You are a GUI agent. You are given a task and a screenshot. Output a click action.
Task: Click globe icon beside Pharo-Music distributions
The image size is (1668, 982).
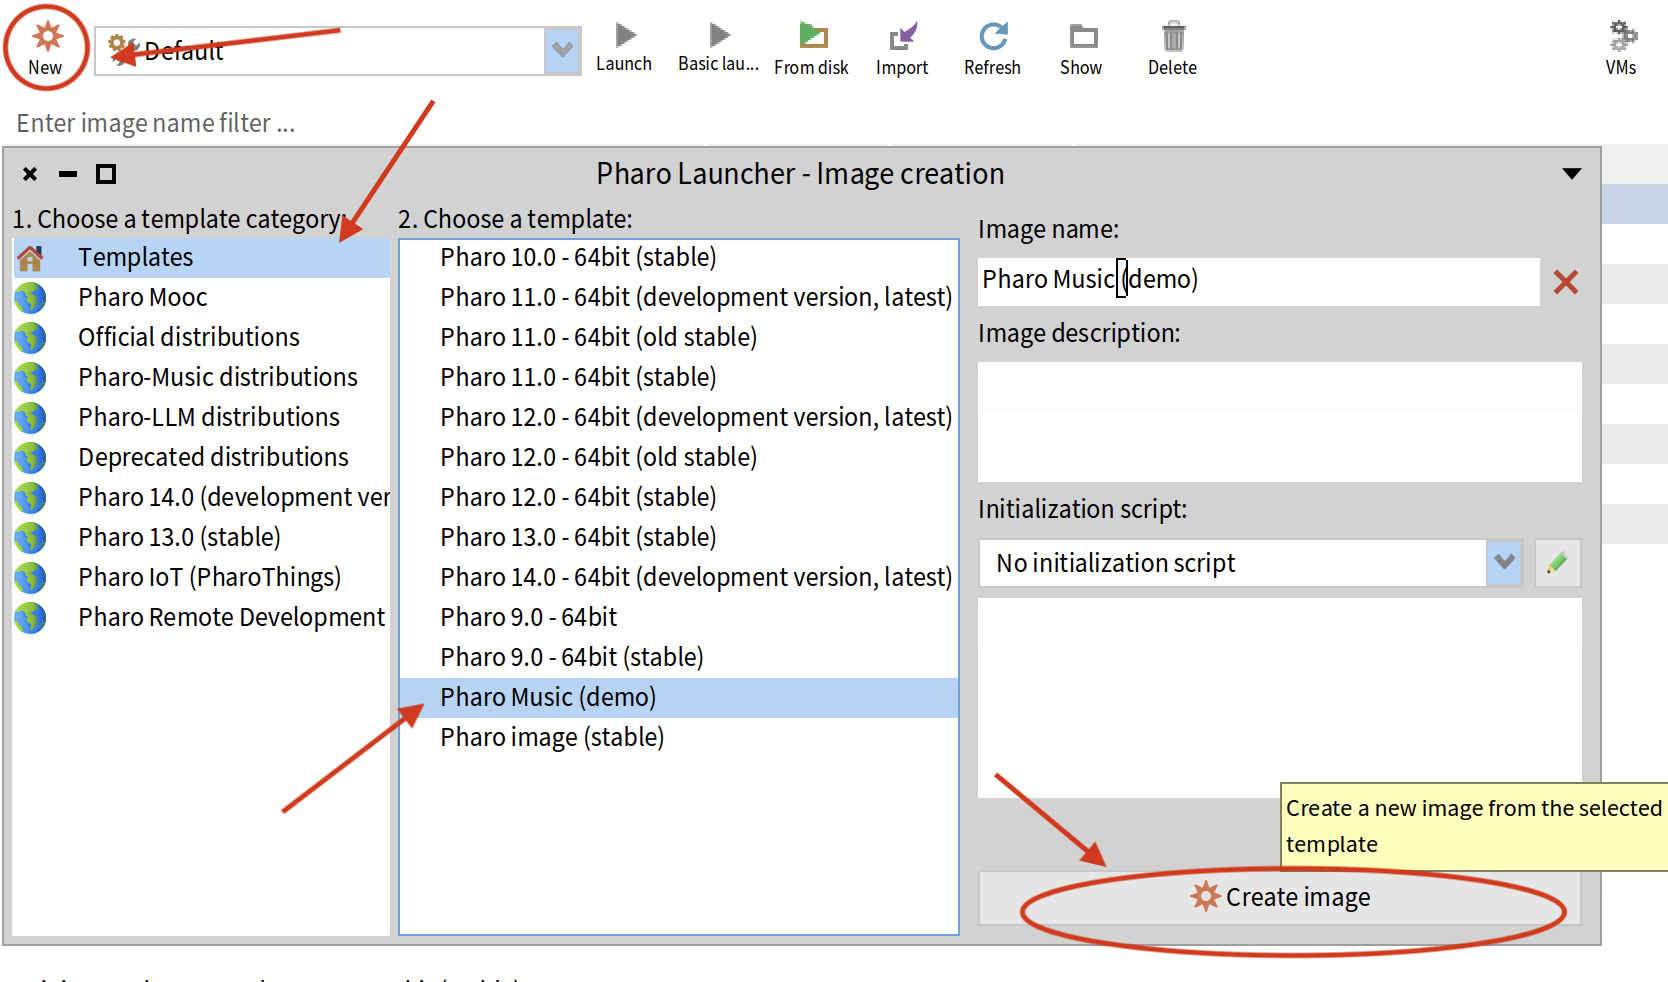pyautogui.click(x=30, y=377)
